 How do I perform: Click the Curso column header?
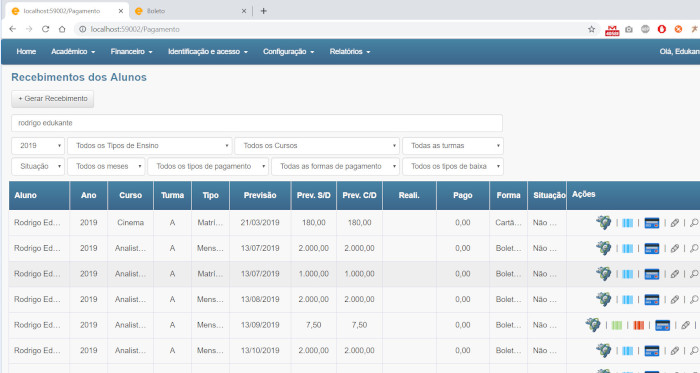point(130,195)
